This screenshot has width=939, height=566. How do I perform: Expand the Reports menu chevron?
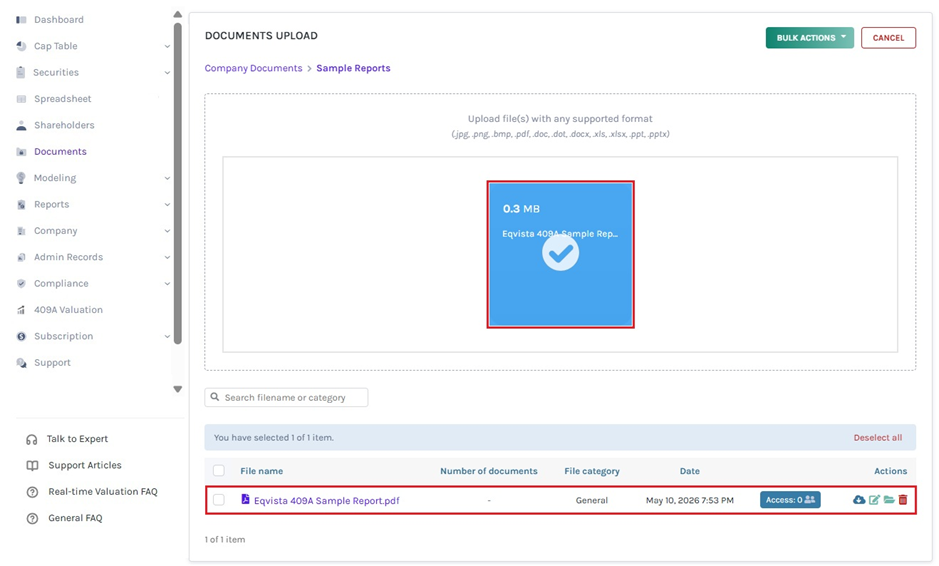[x=167, y=204]
